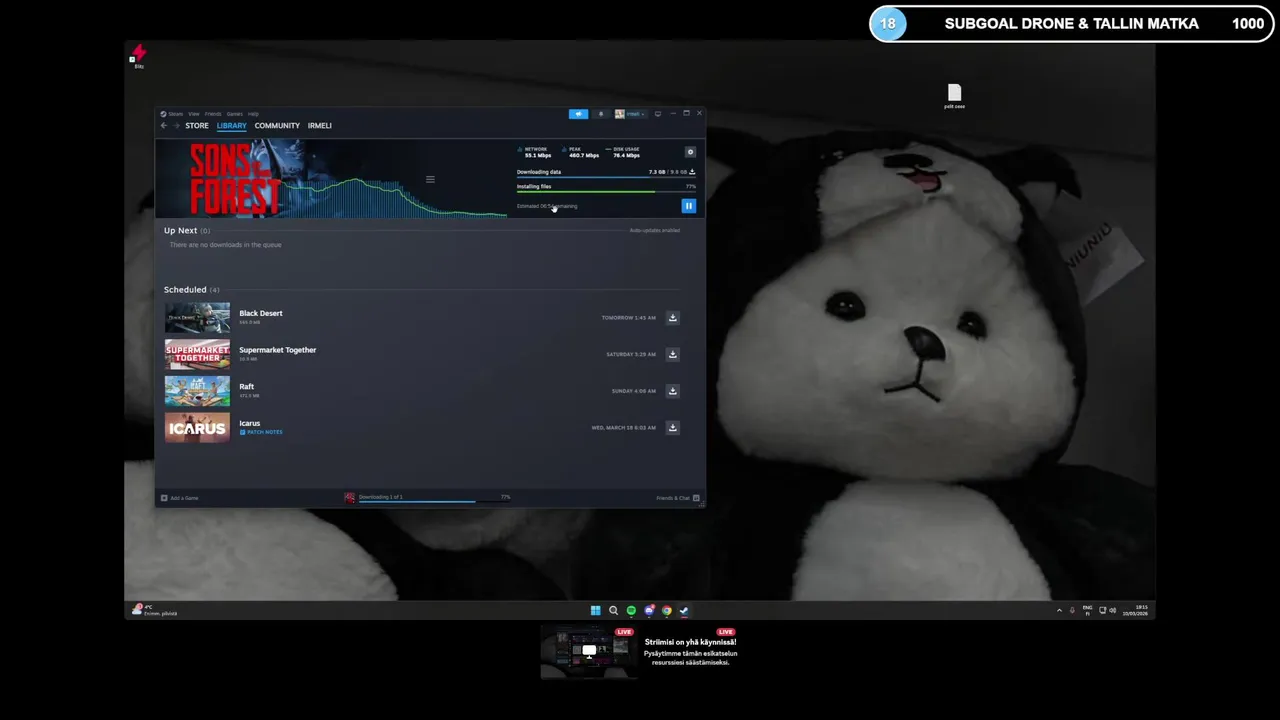Show hidden system tray icons
The width and height of the screenshot is (1280, 720).
tap(1059, 610)
